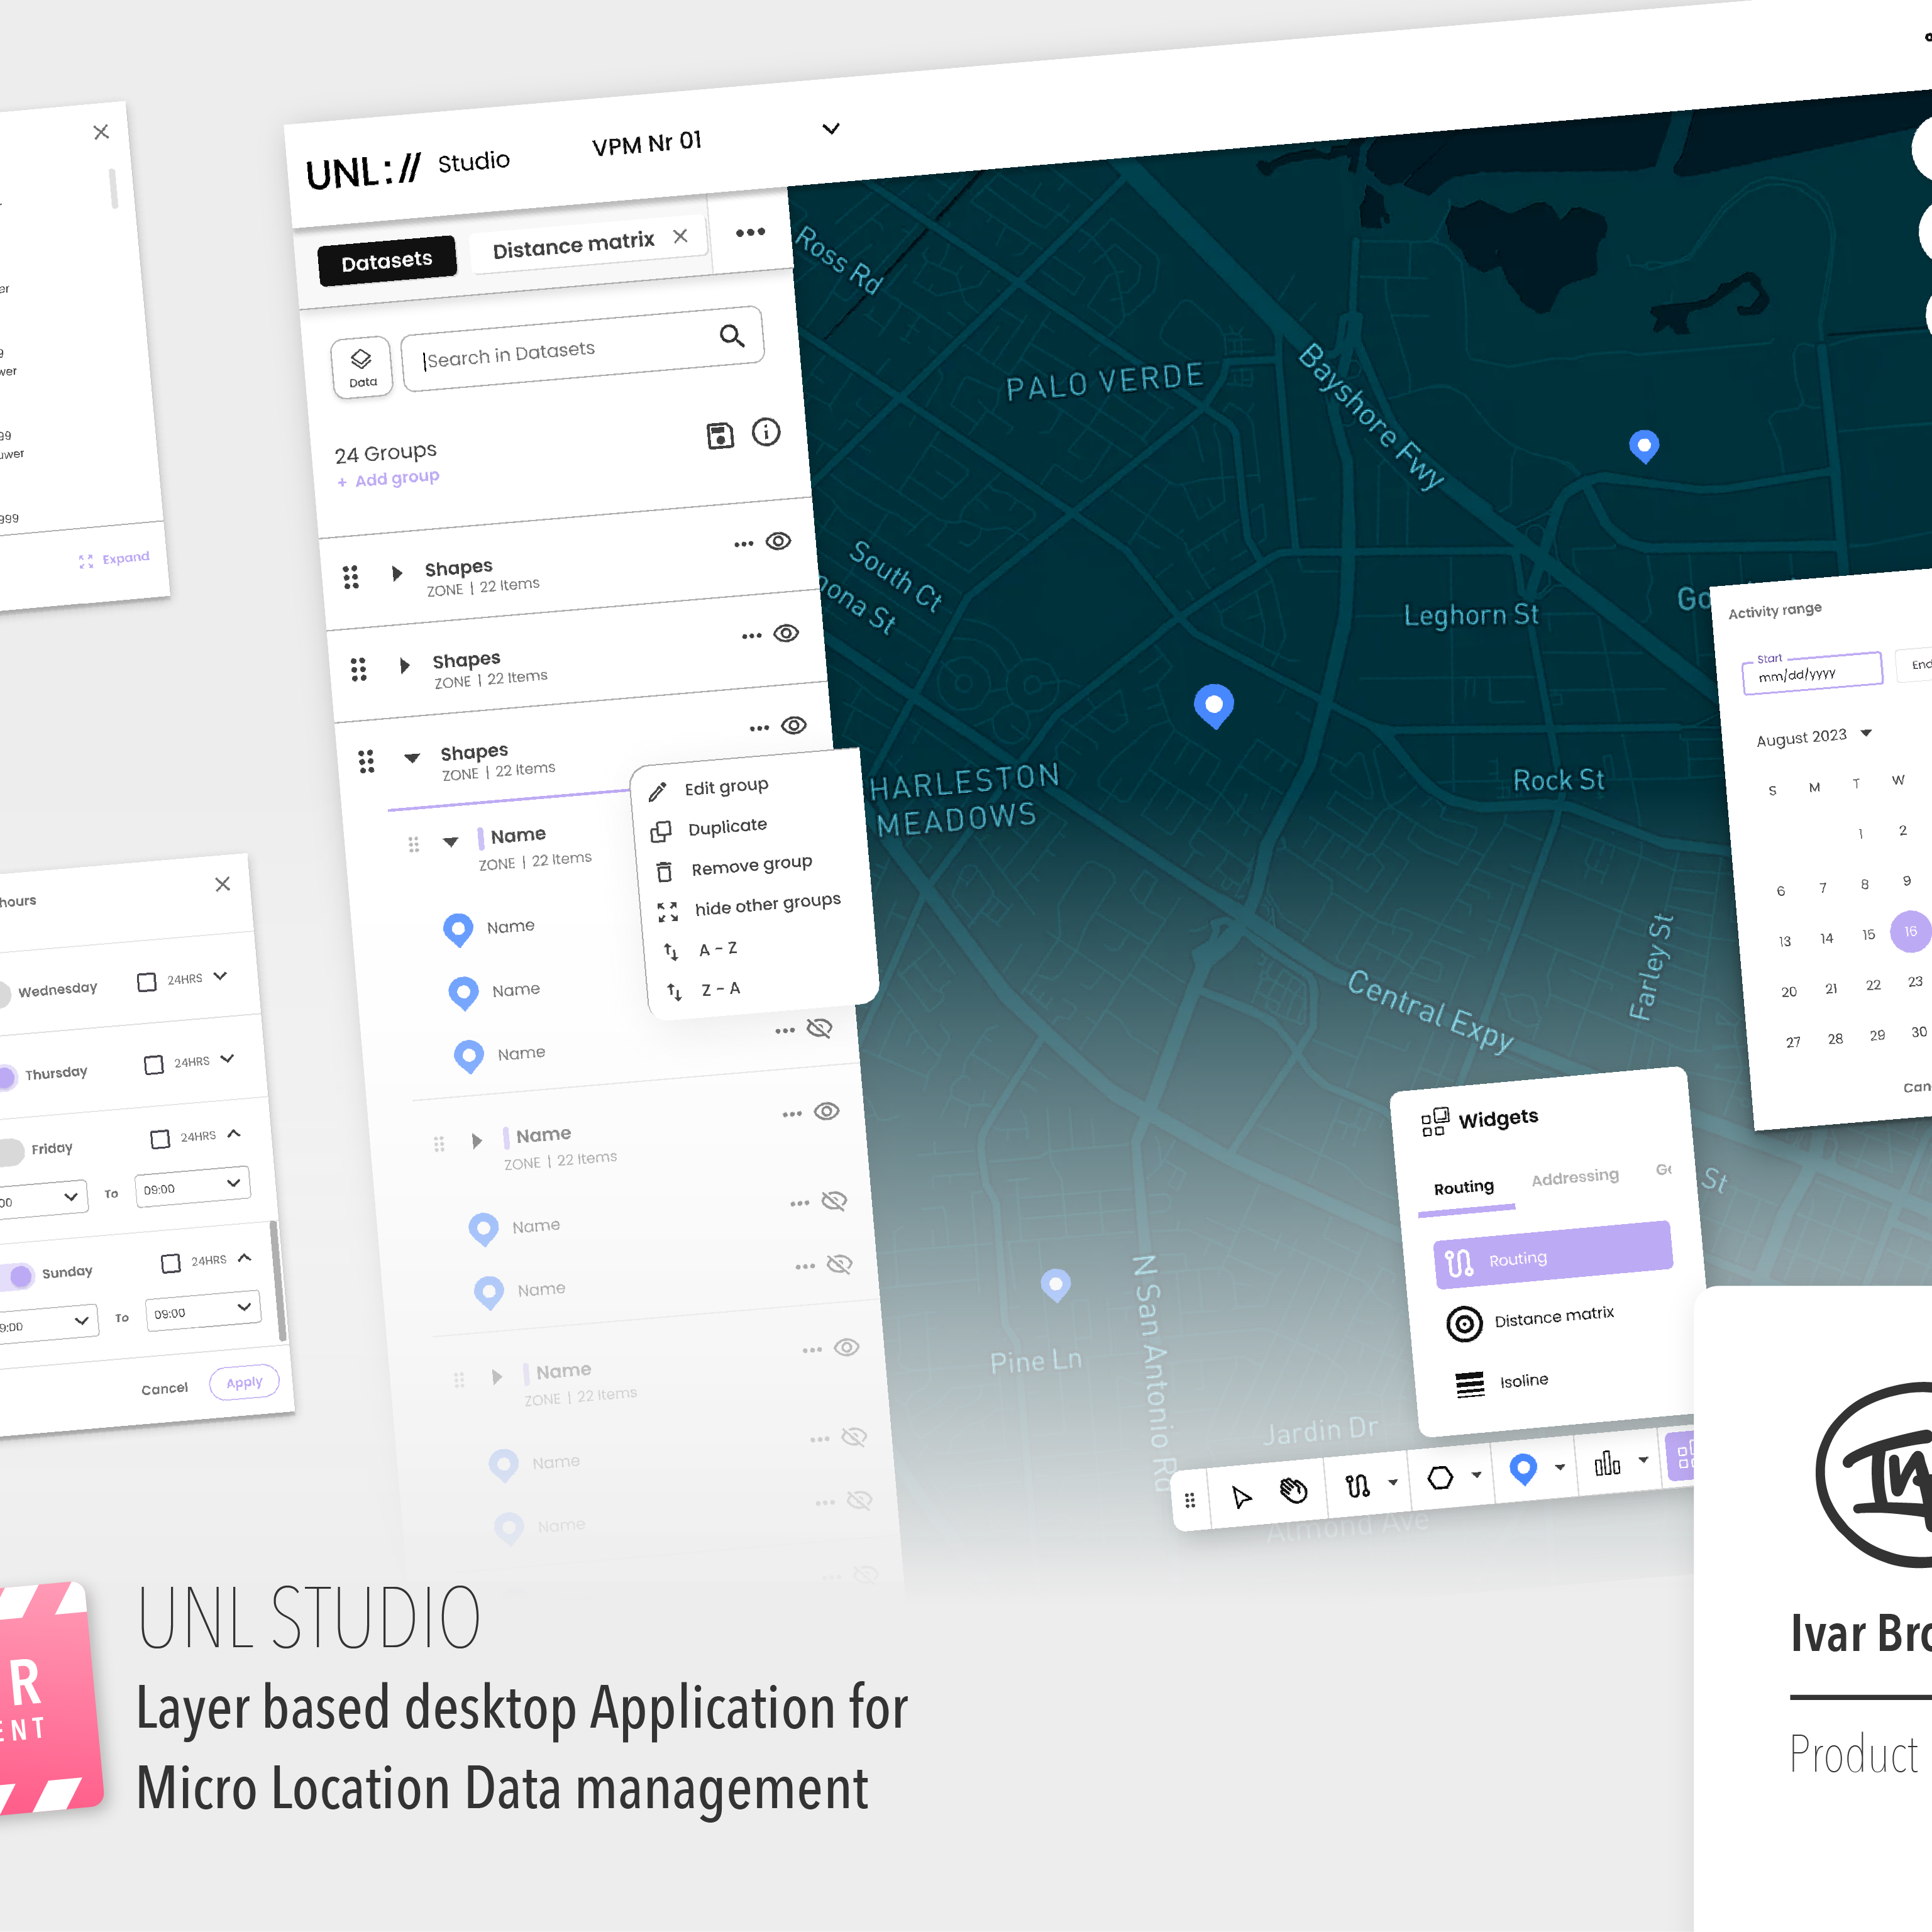The height and width of the screenshot is (1932, 1932).
Task: Collapse the first Name subgroup triangle
Action: point(451,841)
